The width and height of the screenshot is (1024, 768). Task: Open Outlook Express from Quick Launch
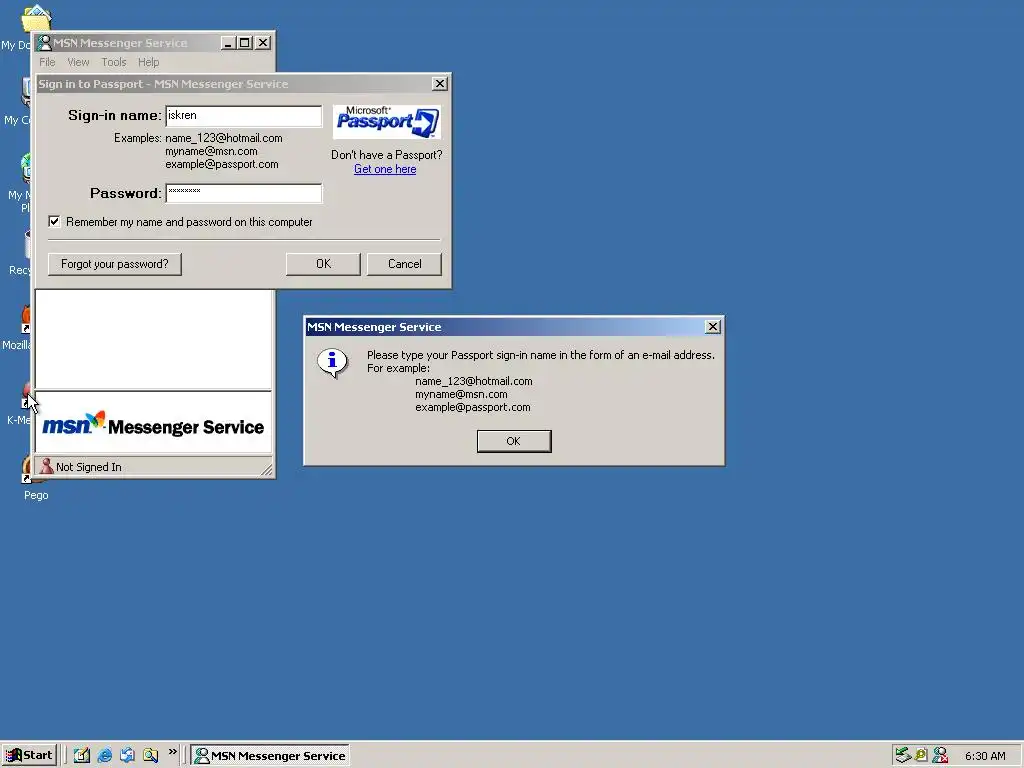pyautogui.click(x=127, y=755)
